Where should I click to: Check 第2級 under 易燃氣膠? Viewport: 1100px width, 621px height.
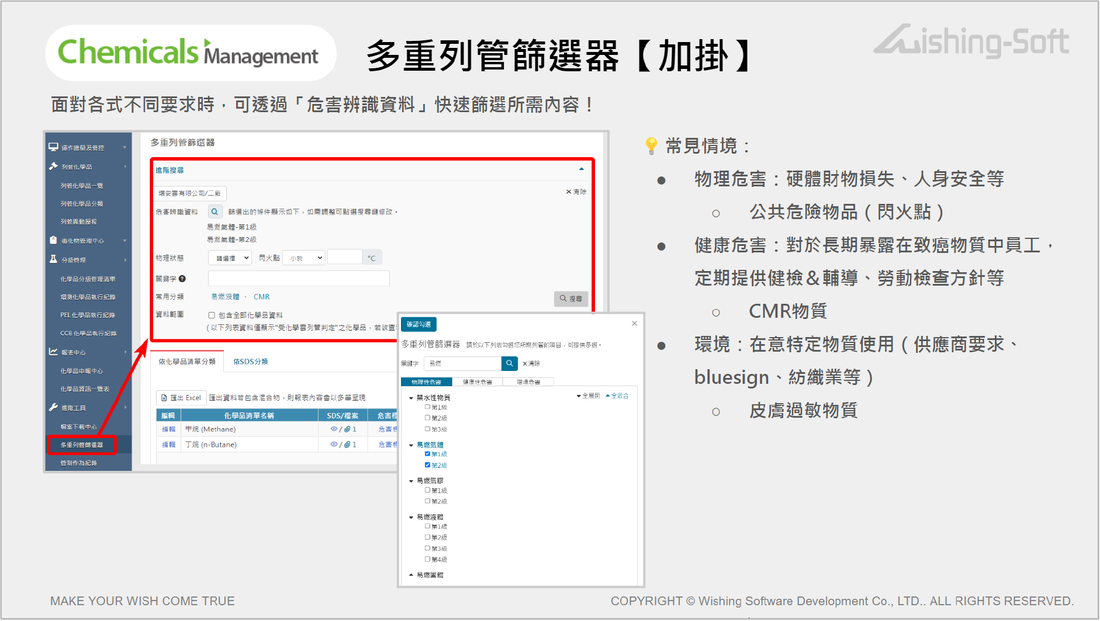tap(427, 501)
